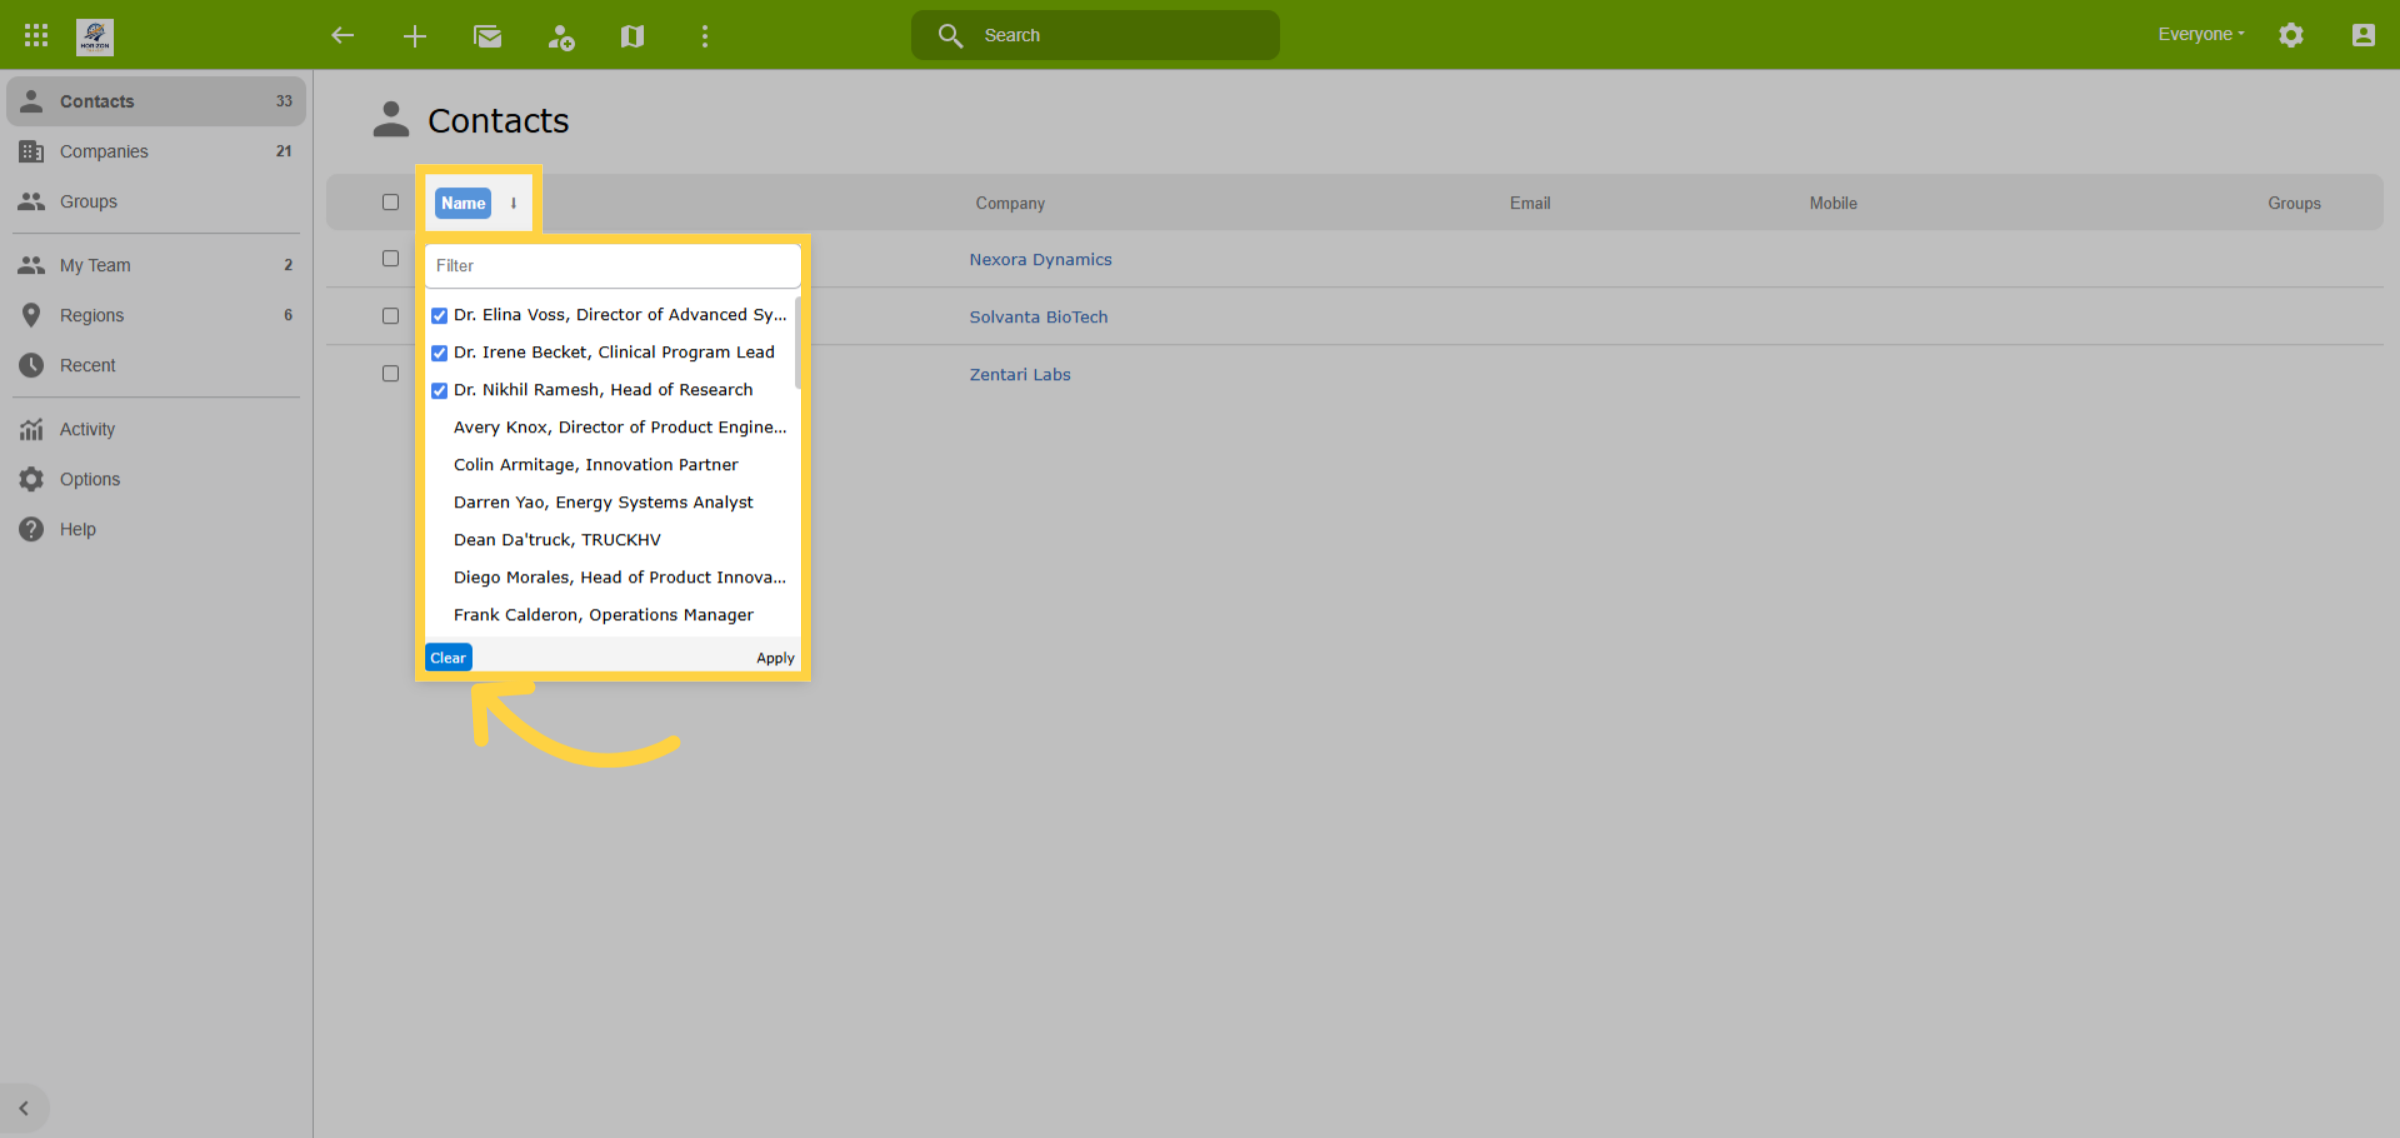Click the Name column filter button

pyautogui.click(x=463, y=203)
